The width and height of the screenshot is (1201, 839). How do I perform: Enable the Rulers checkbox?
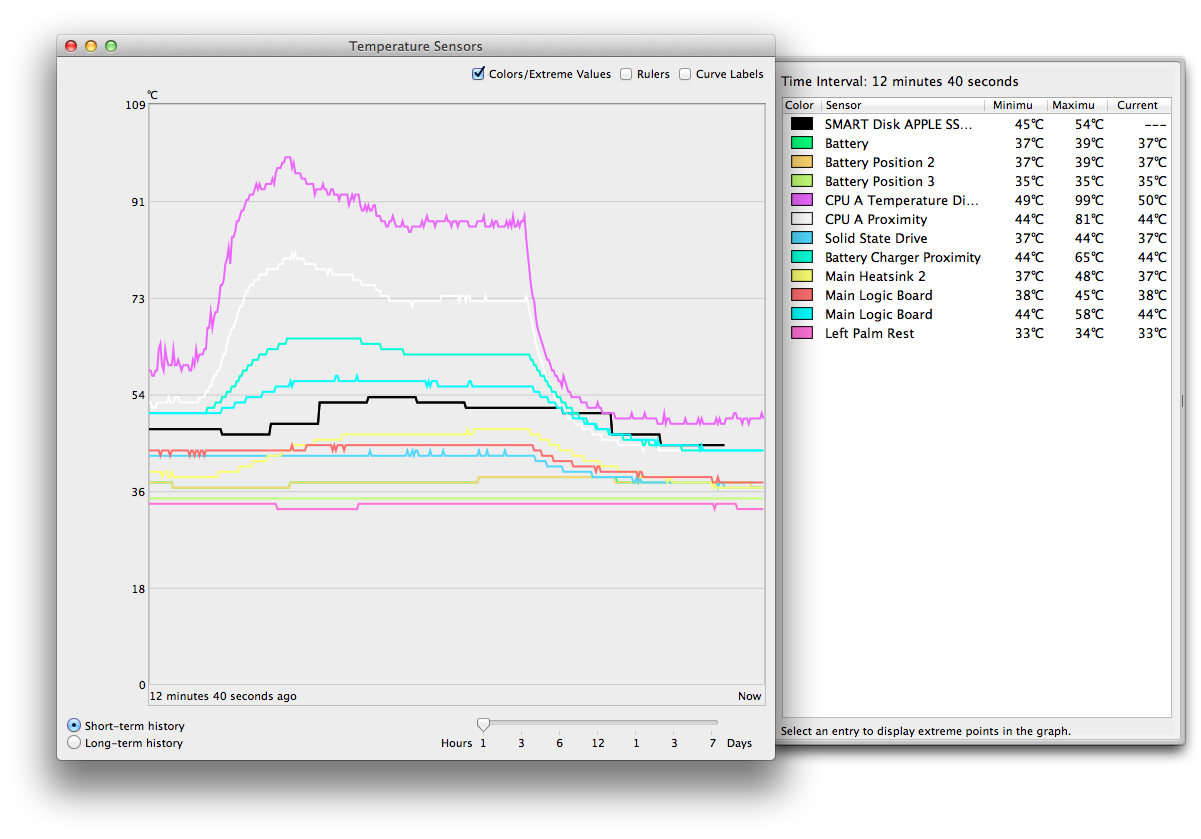[x=626, y=74]
